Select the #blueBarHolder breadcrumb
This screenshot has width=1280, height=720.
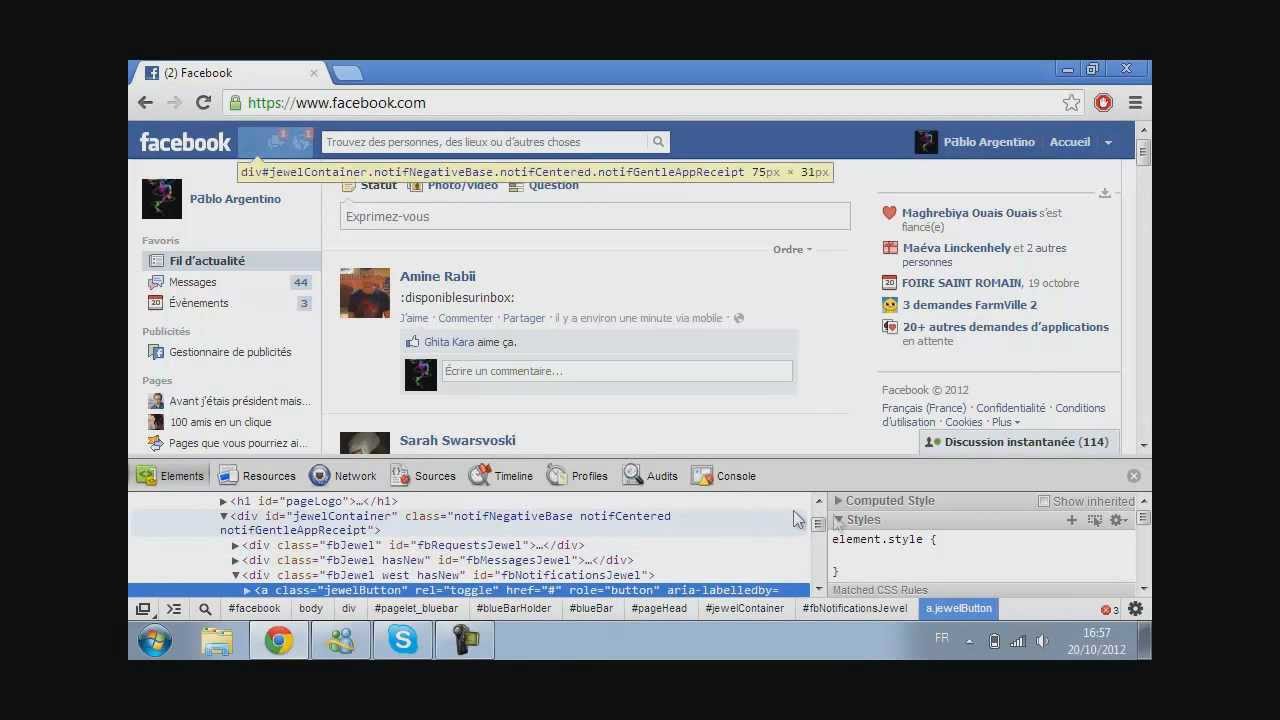pyautogui.click(x=514, y=608)
